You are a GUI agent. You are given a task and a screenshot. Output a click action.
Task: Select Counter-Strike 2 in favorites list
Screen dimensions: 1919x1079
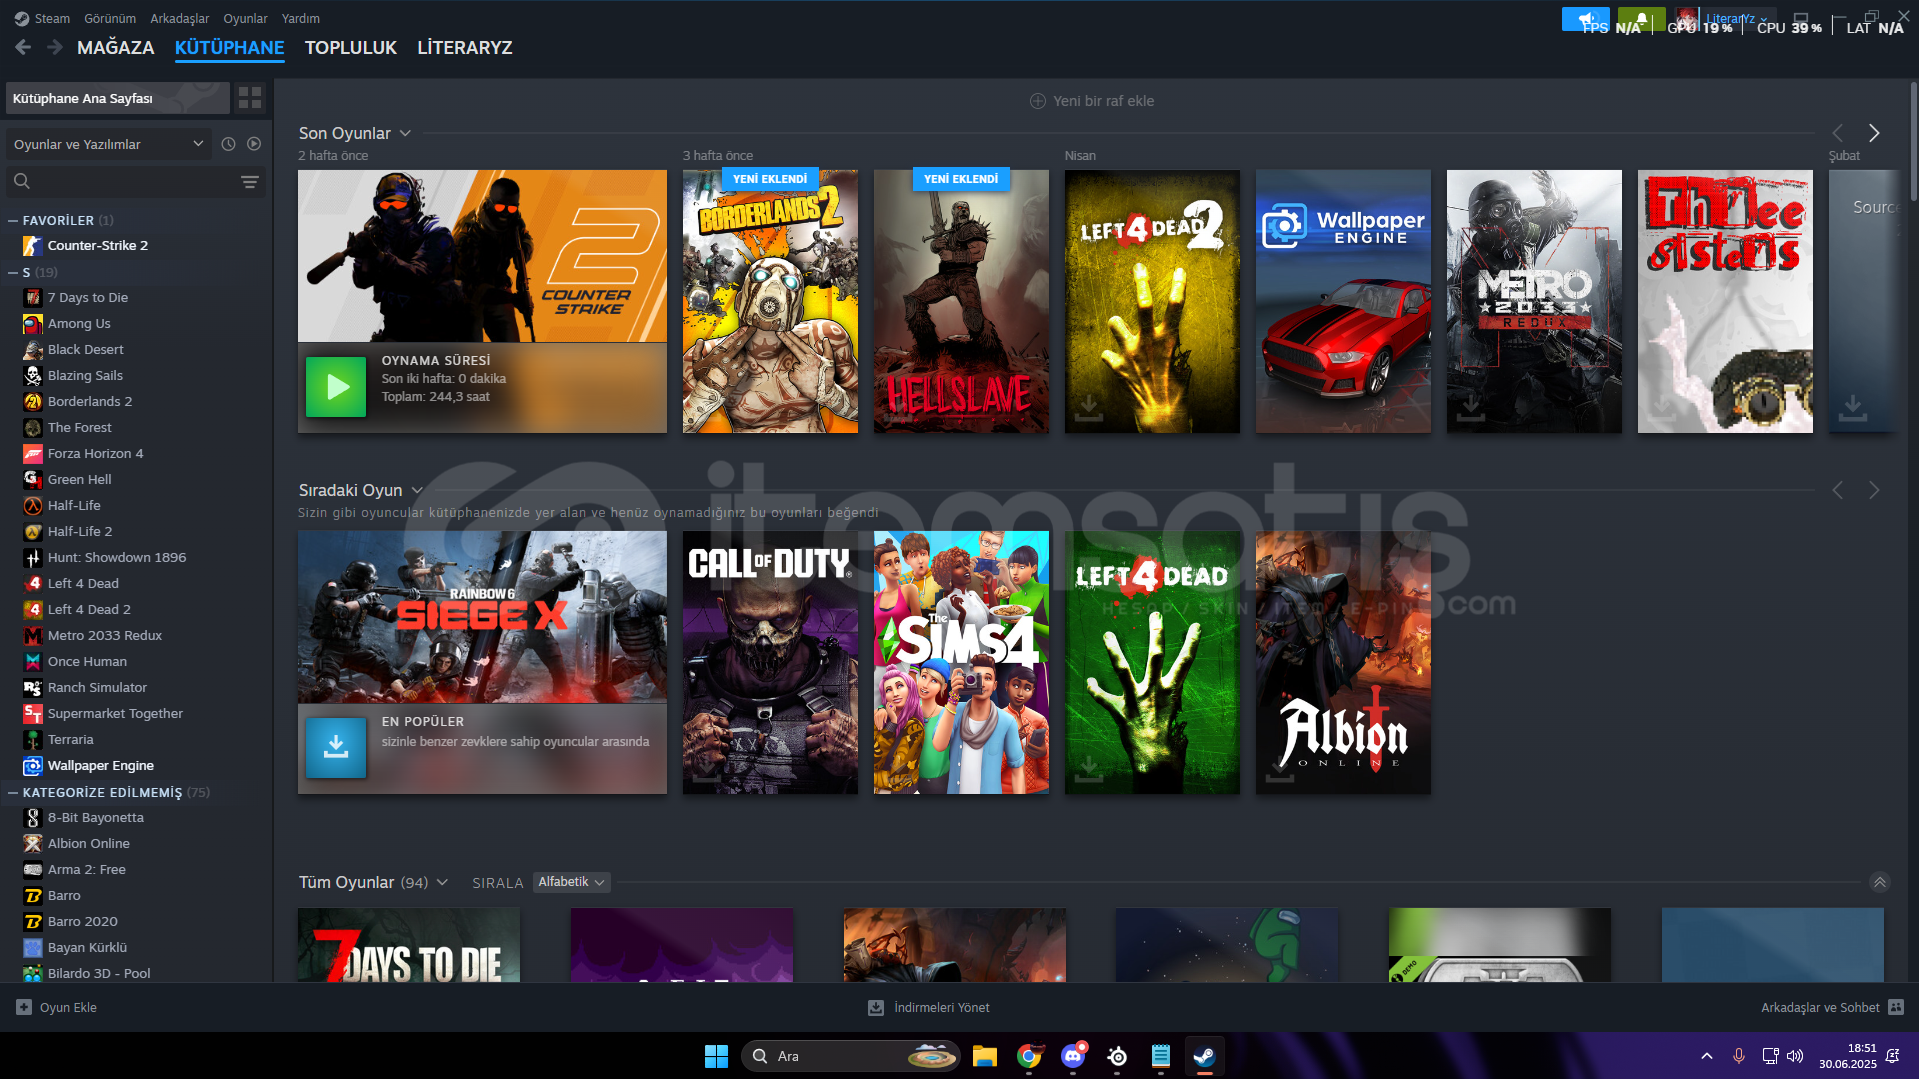(x=98, y=245)
